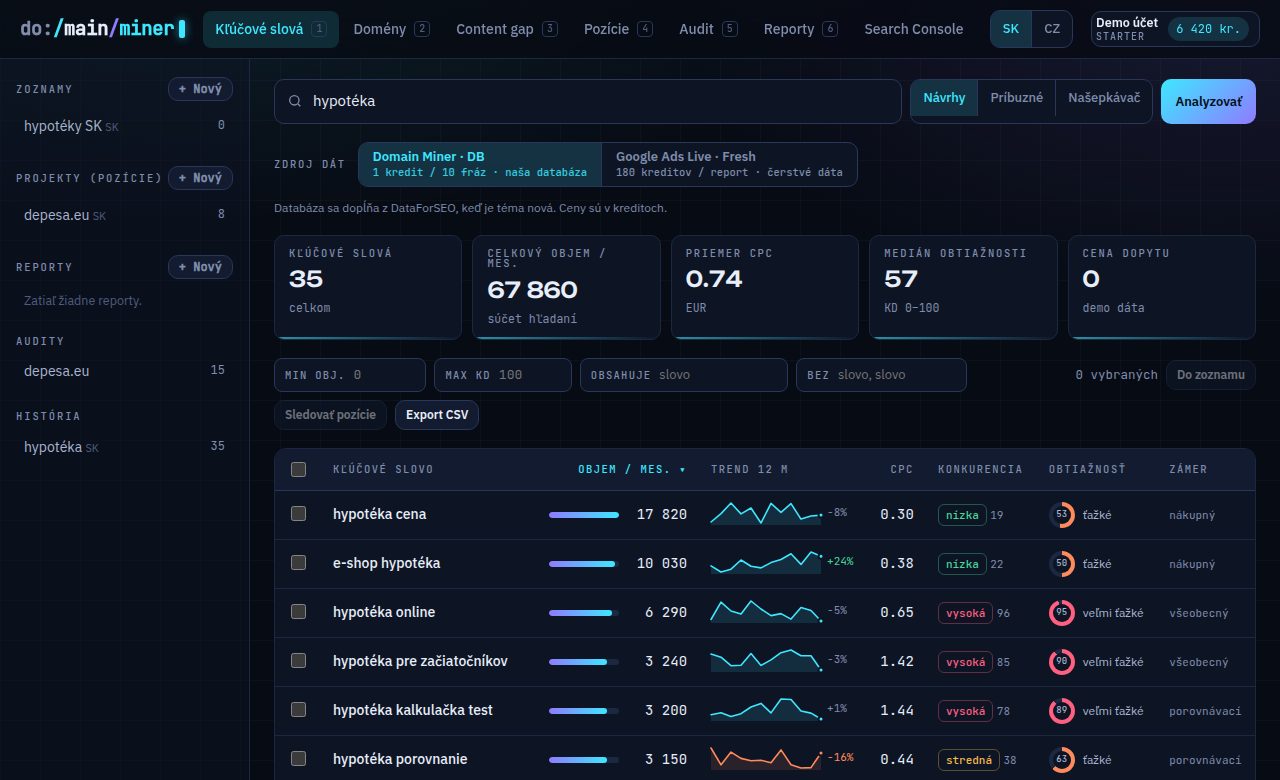Click the difficulty ring 95 for hypotéka online
The width and height of the screenshot is (1280, 780).
point(1061,613)
